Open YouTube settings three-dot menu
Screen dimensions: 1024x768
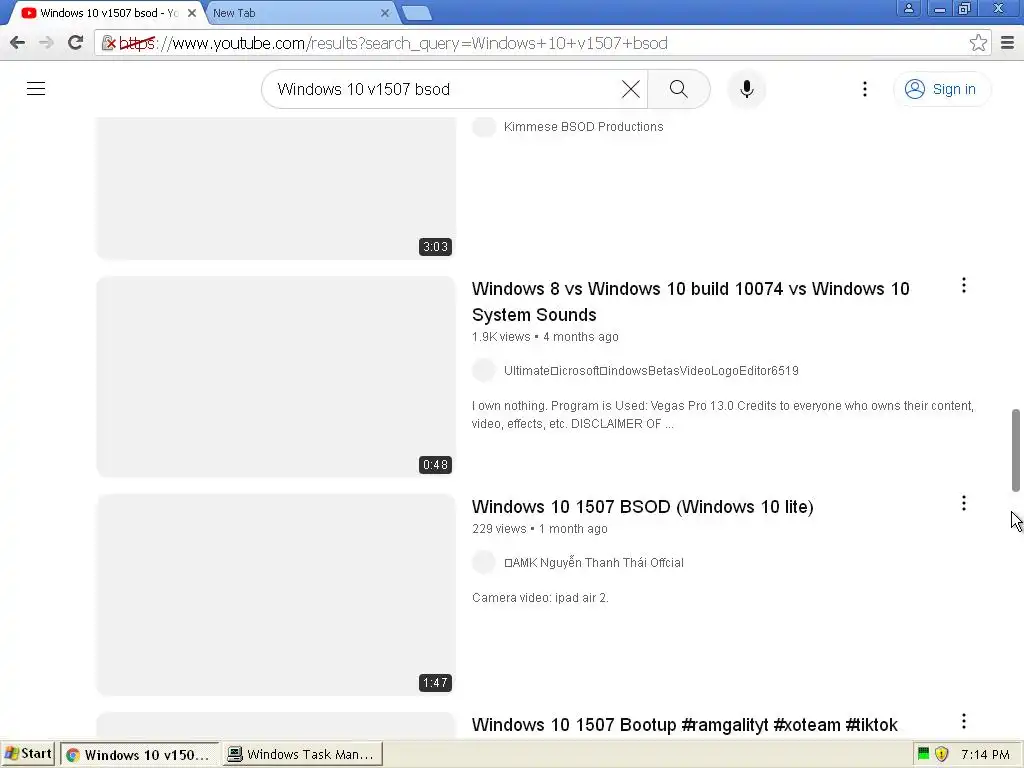tap(865, 89)
